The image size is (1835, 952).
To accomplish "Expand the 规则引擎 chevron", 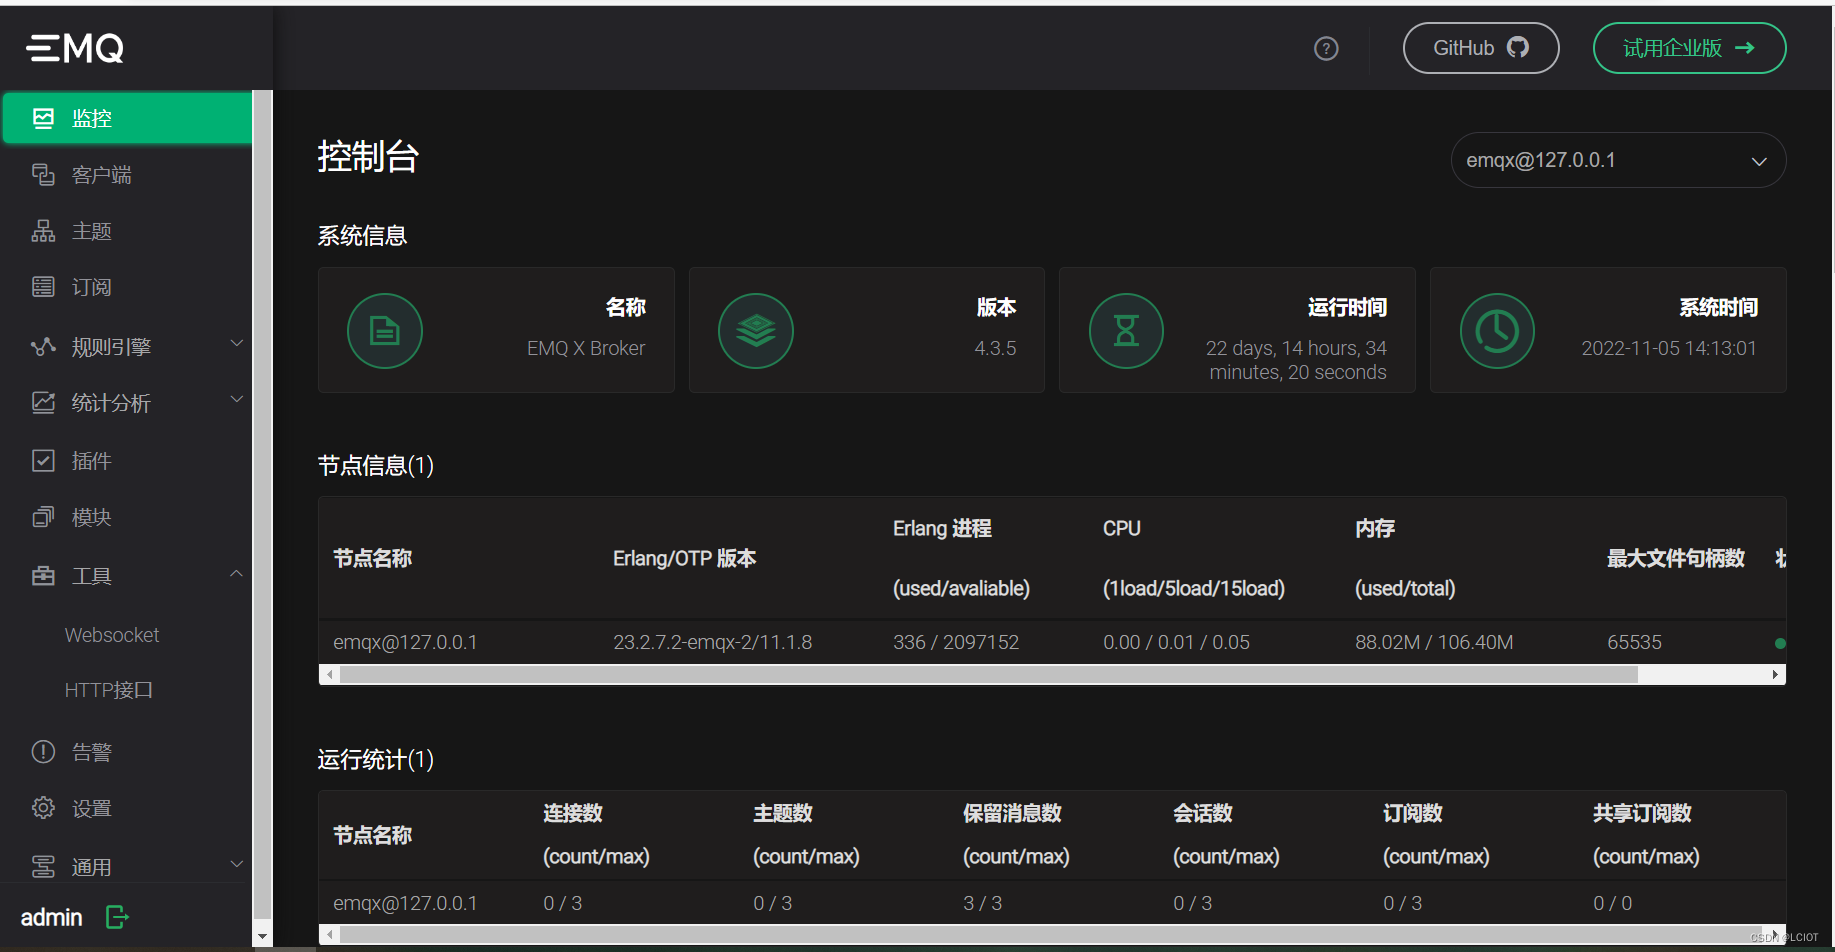I will click(237, 343).
